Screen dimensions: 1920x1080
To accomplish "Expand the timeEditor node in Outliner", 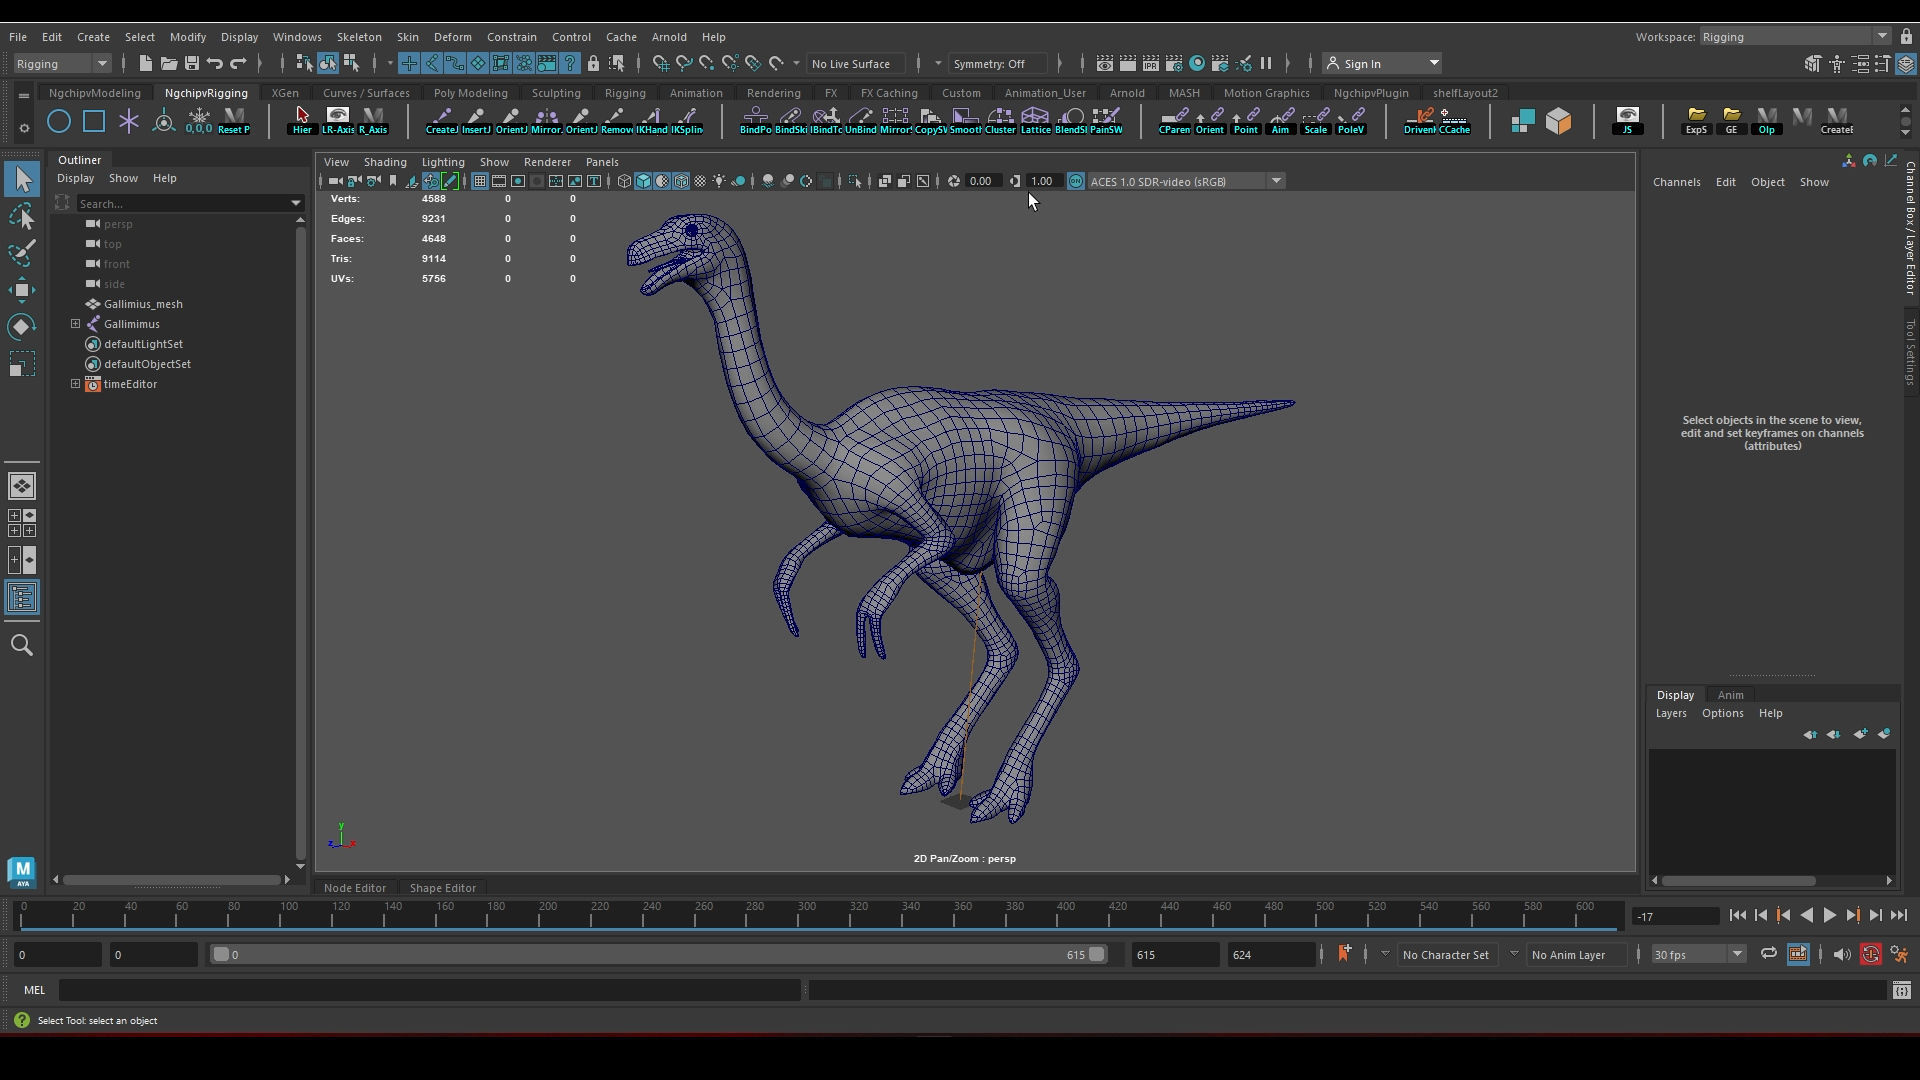I will pyautogui.click(x=76, y=384).
